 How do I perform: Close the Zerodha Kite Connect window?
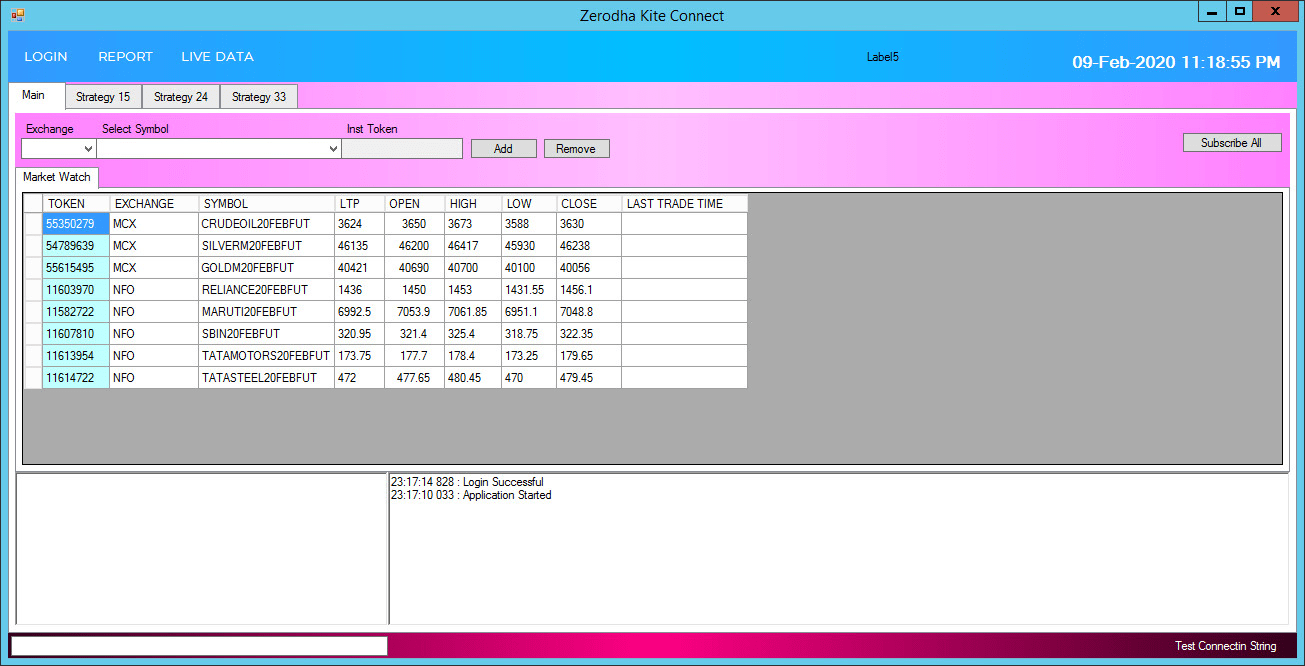tap(1277, 12)
